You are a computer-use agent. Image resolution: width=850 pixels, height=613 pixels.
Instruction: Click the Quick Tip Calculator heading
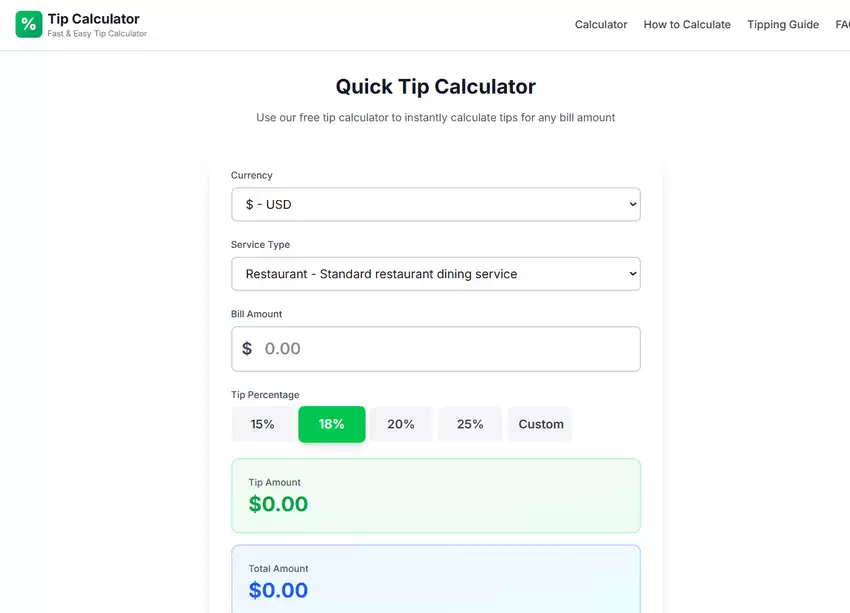[x=436, y=87]
